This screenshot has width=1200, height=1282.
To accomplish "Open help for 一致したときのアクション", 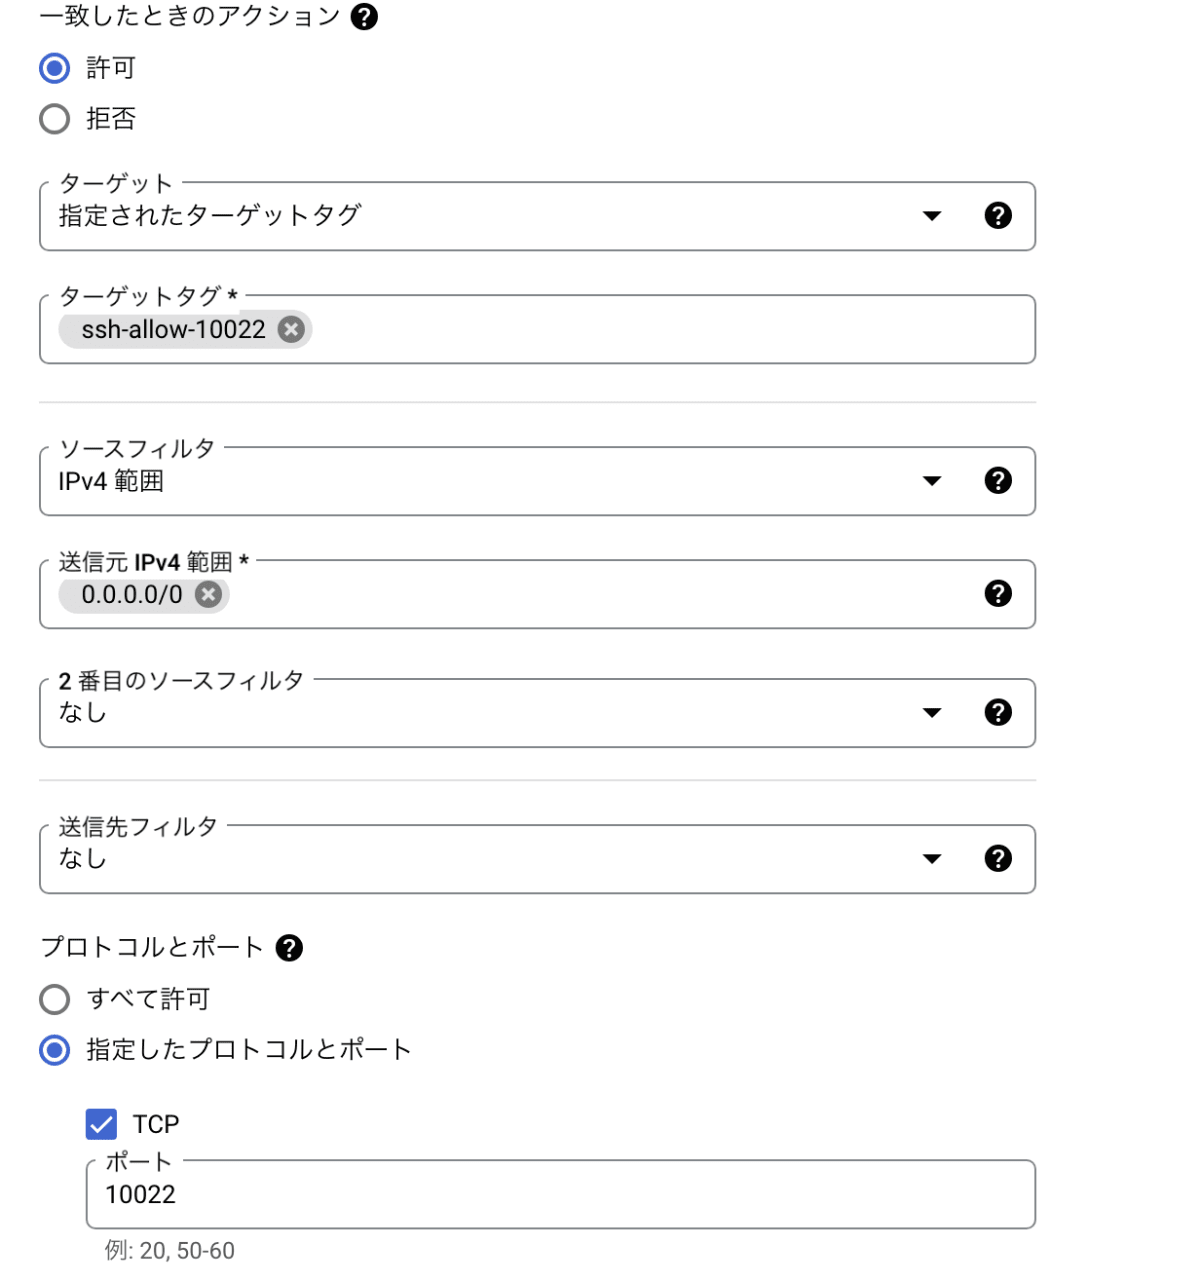I will pyautogui.click(x=365, y=17).
